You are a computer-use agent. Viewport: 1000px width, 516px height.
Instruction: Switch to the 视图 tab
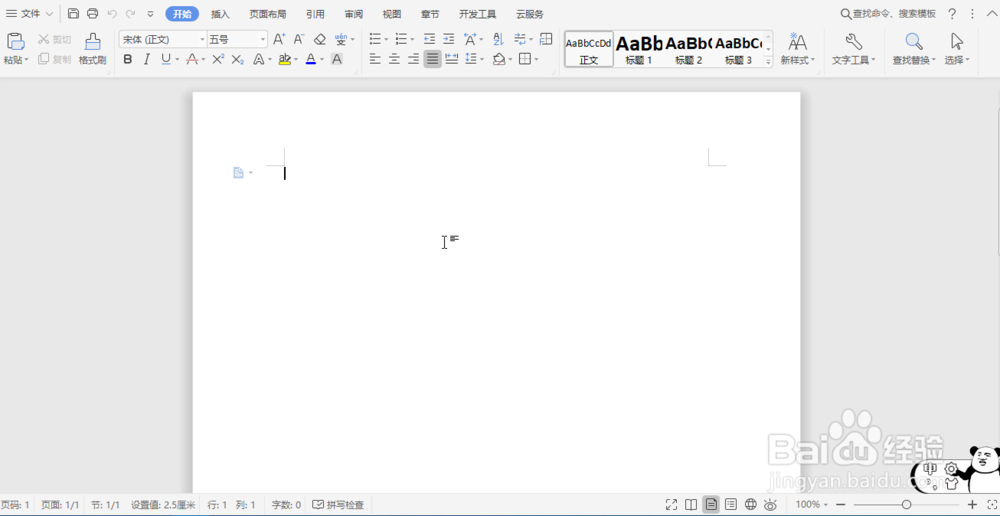[392, 14]
